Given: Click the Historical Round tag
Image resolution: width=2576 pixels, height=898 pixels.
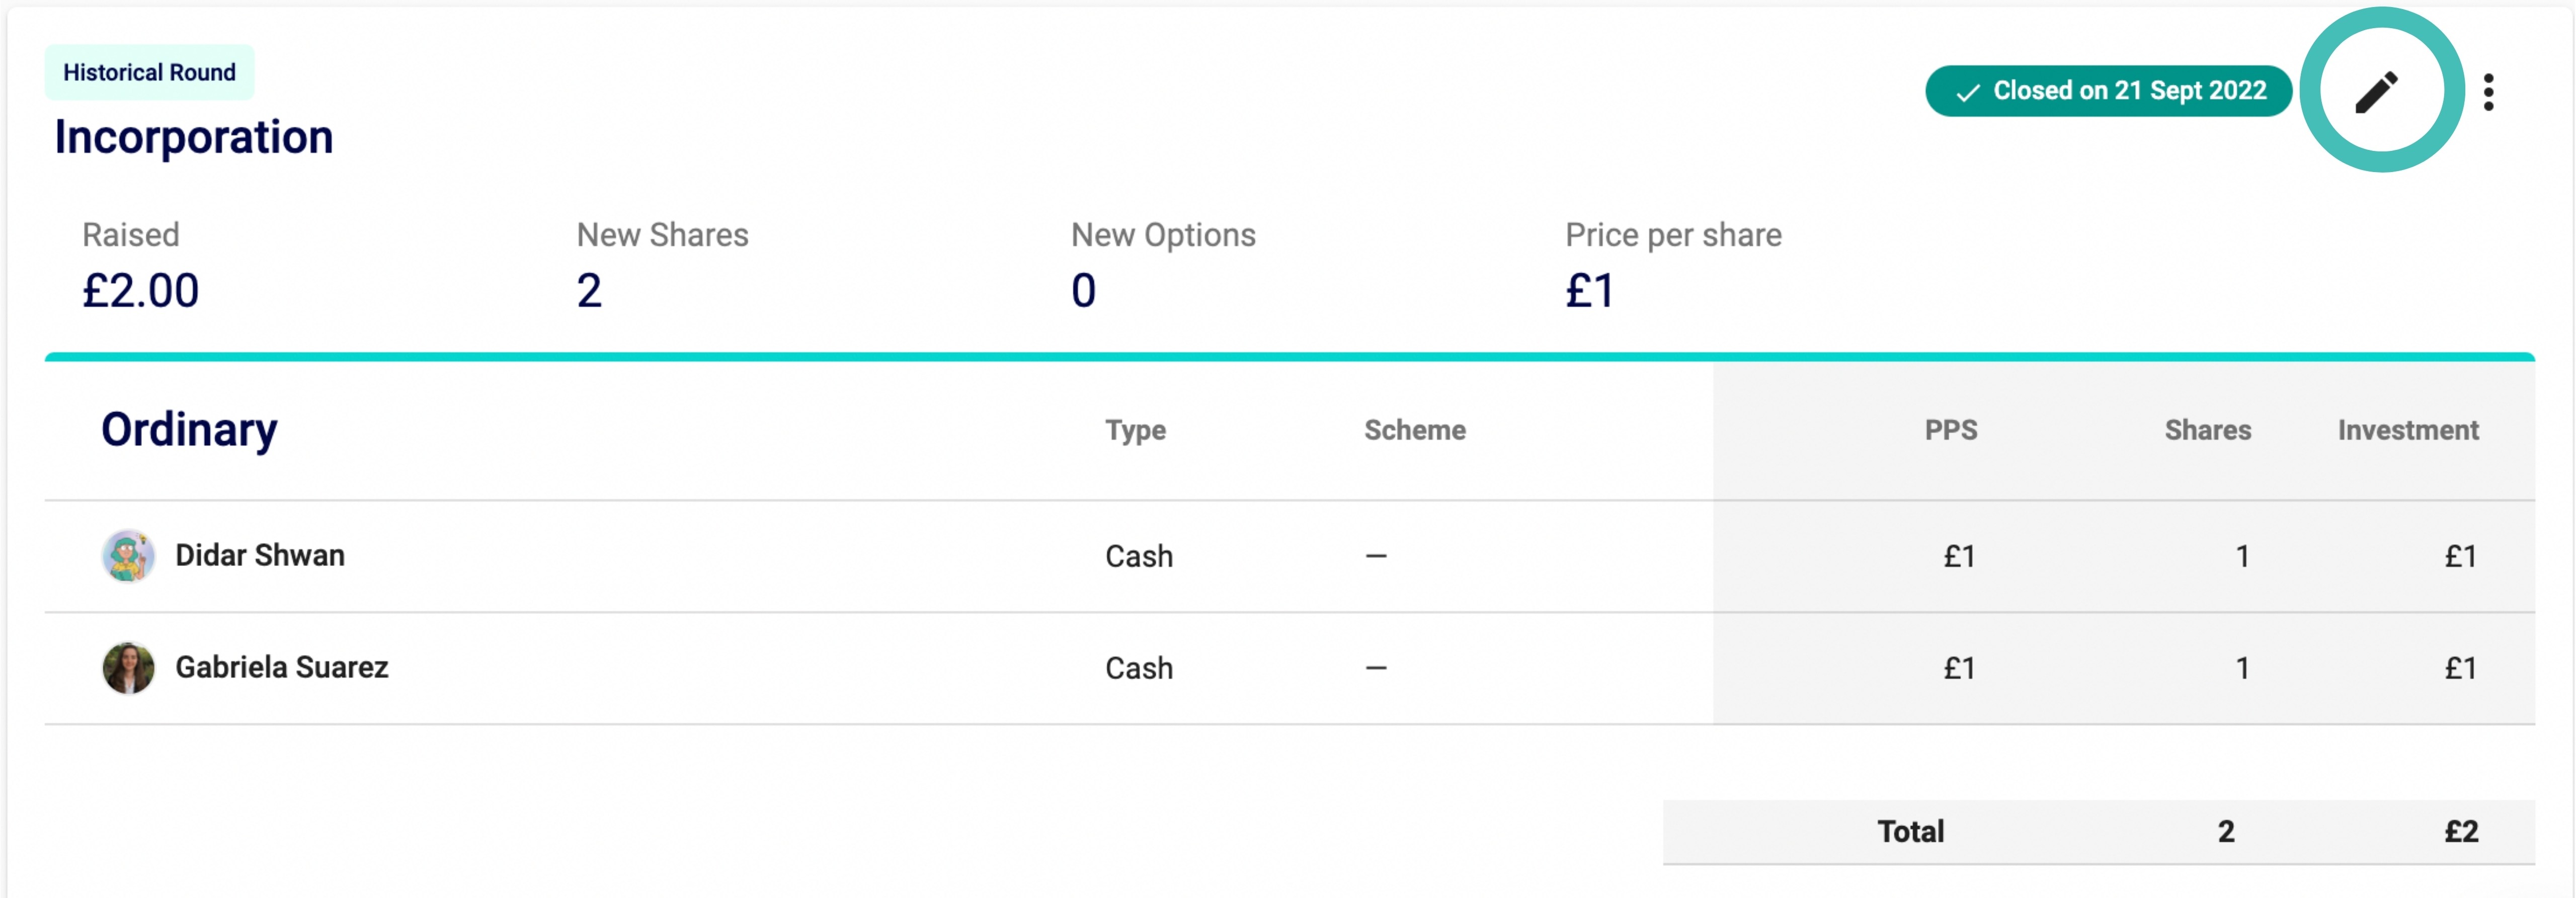Looking at the screenshot, I should pyautogui.click(x=149, y=72).
